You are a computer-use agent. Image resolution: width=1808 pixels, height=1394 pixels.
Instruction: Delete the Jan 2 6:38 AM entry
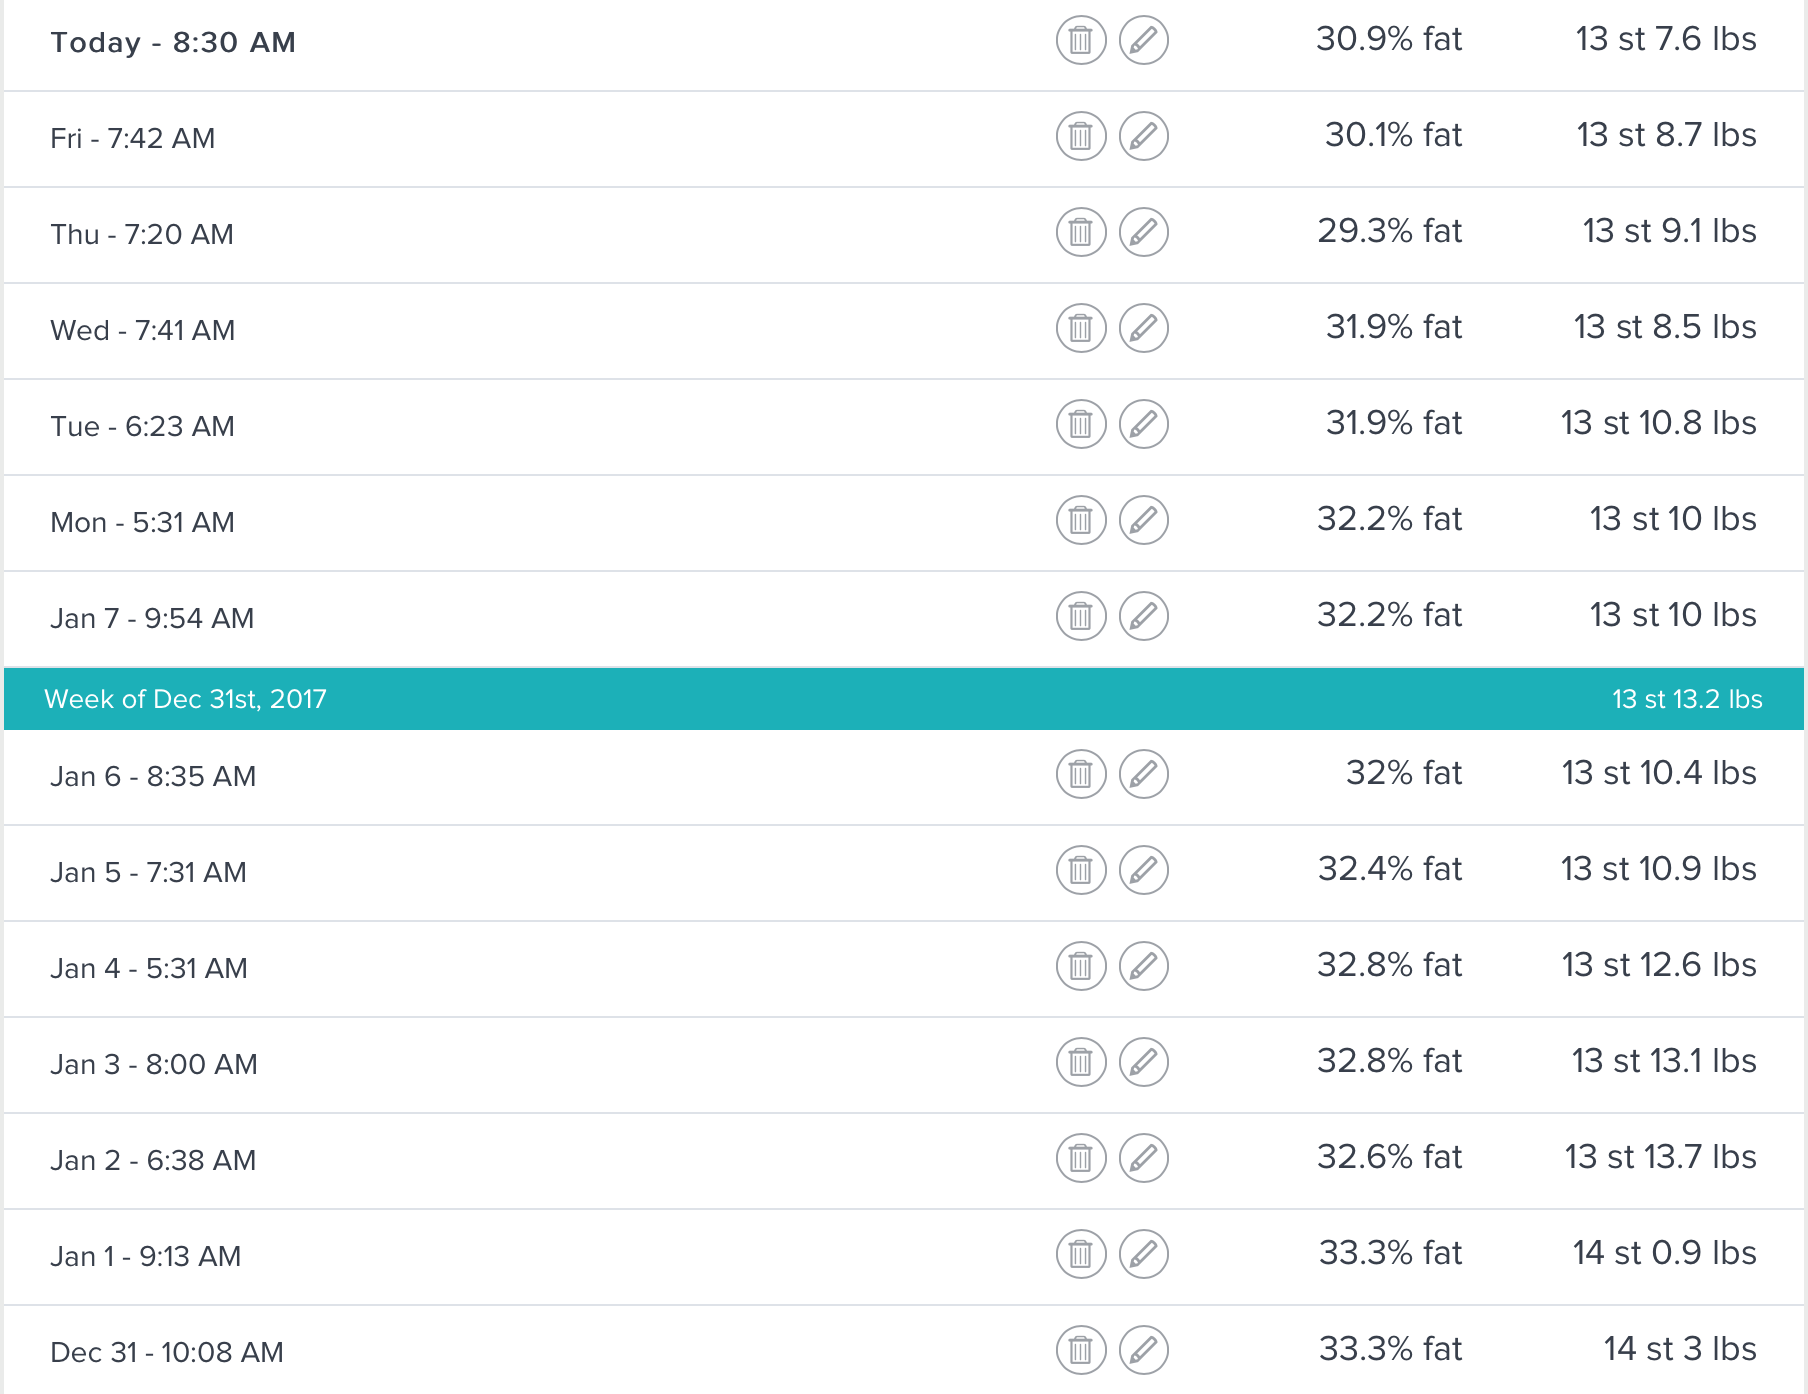[1080, 1159]
